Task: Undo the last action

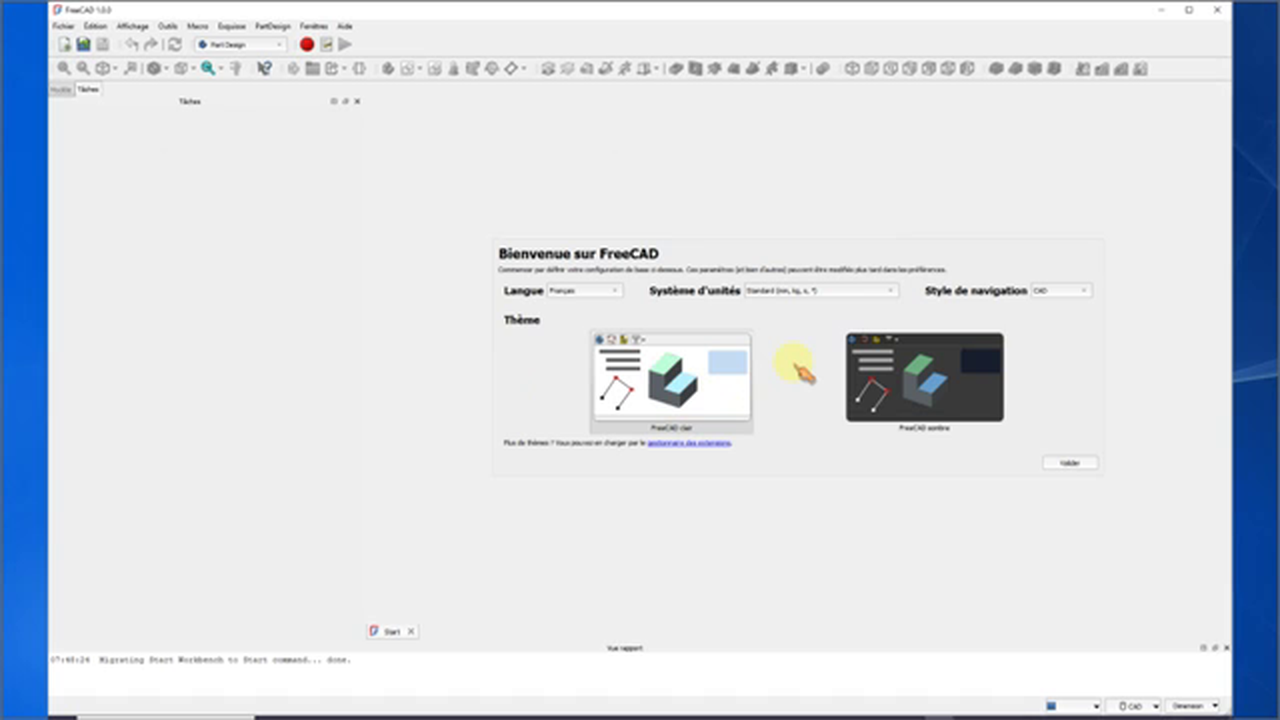Action: pyautogui.click(x=131, y=44)
